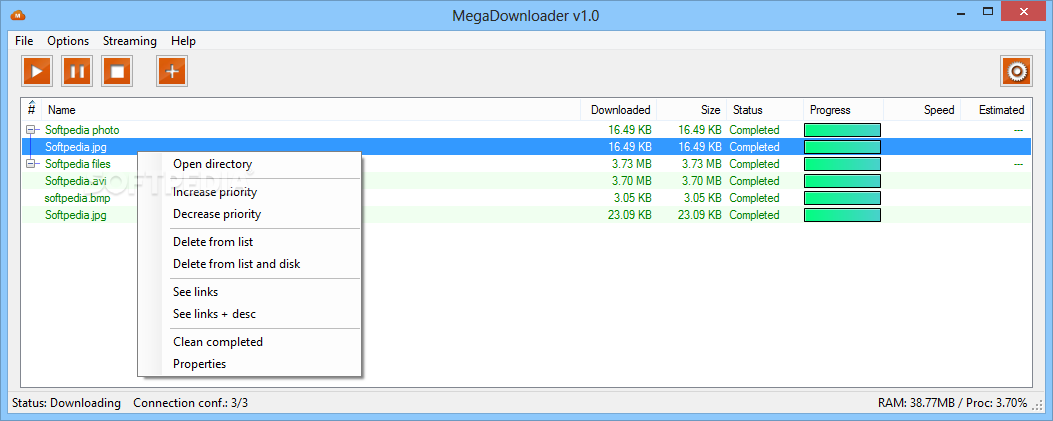Click the RAM and Proc usage readout
The image size is (1053, 421).
[x=952, y=403]
